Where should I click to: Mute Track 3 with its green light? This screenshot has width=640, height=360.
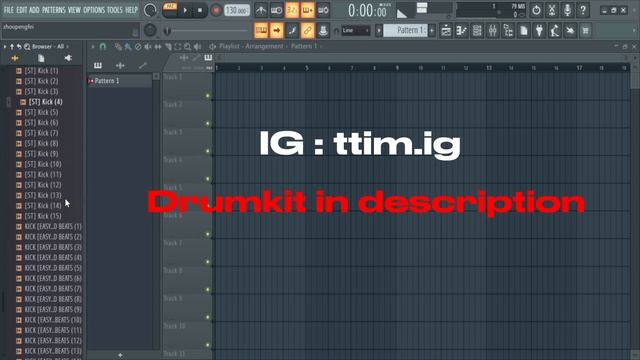point(208,151)
